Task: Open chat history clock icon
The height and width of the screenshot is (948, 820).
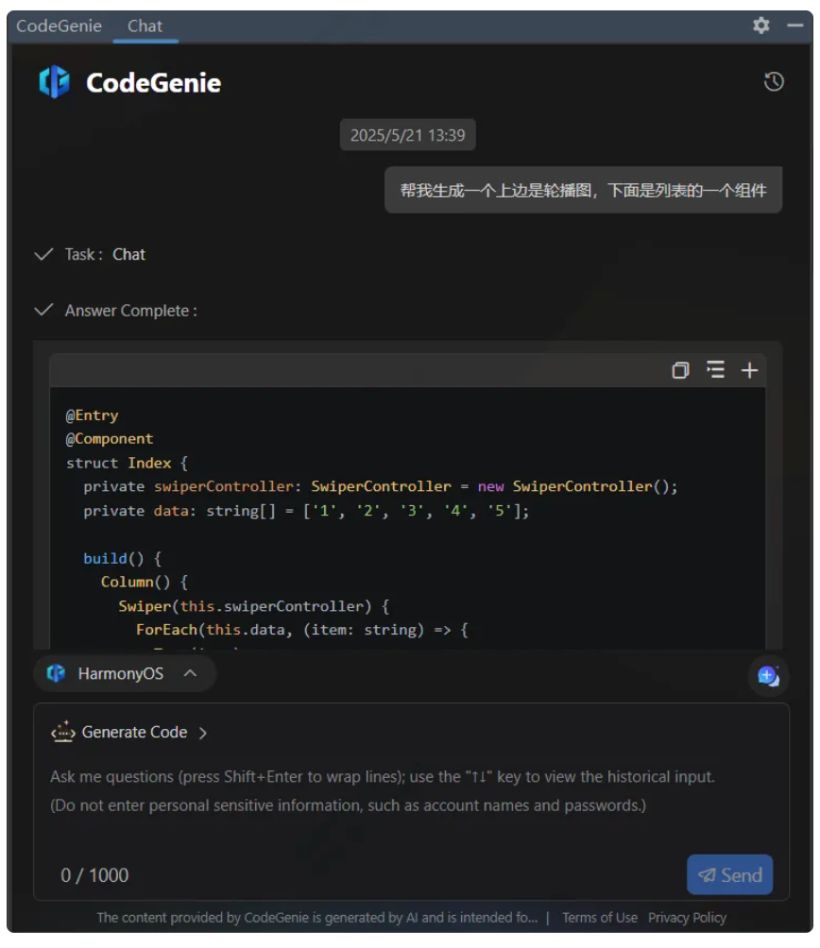Action: coord(773,82)
